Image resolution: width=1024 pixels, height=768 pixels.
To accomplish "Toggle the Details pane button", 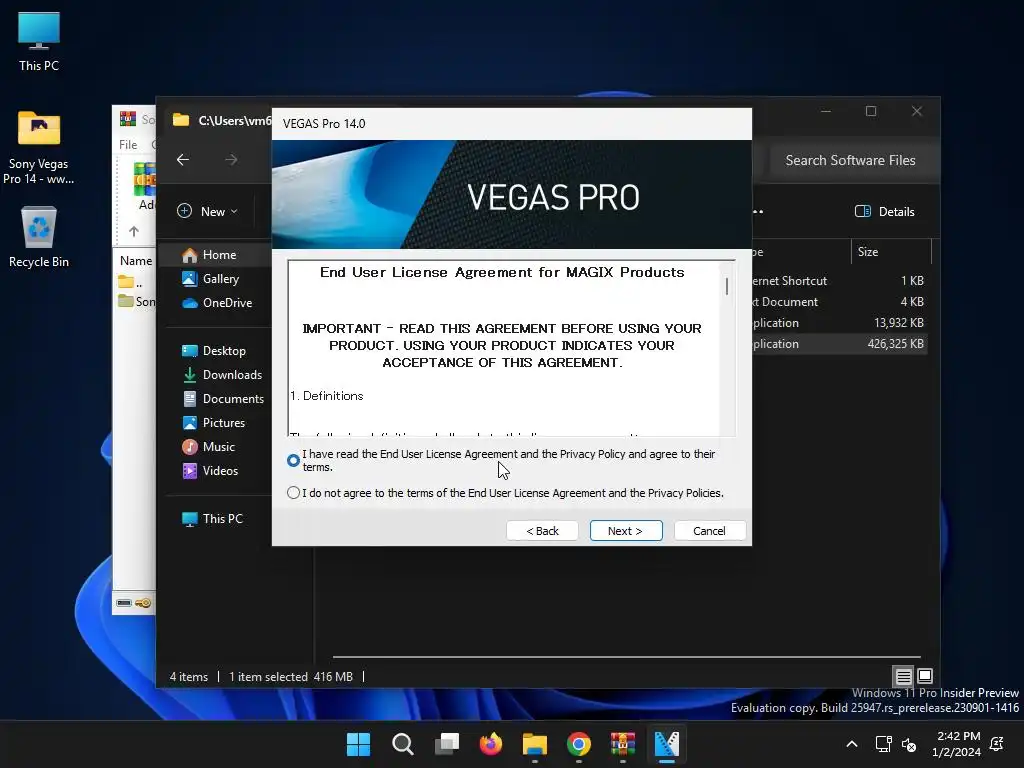I will (885, 211).
